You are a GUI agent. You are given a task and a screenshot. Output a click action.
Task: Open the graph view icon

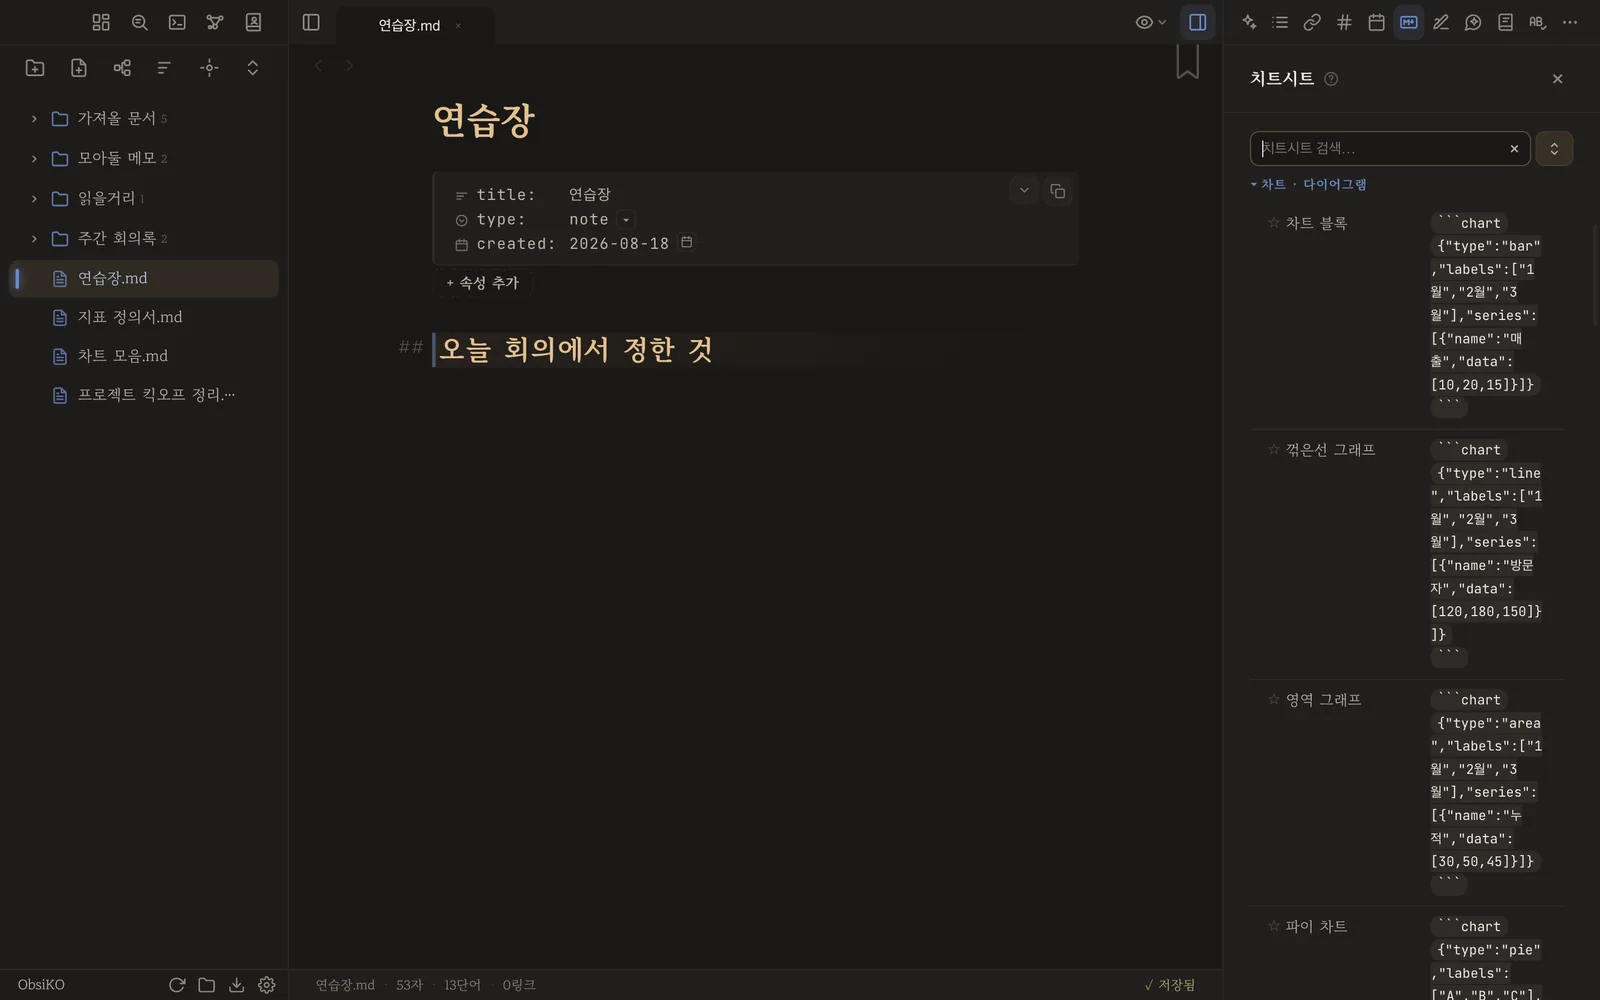coord(215,22)
